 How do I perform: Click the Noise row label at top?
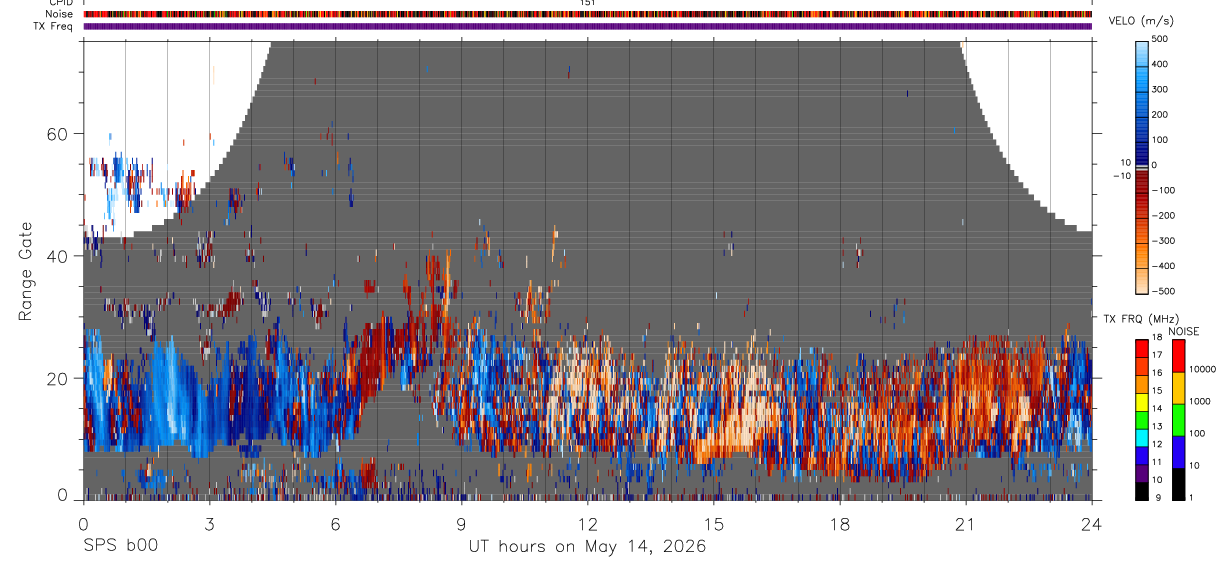click(59, 14)
